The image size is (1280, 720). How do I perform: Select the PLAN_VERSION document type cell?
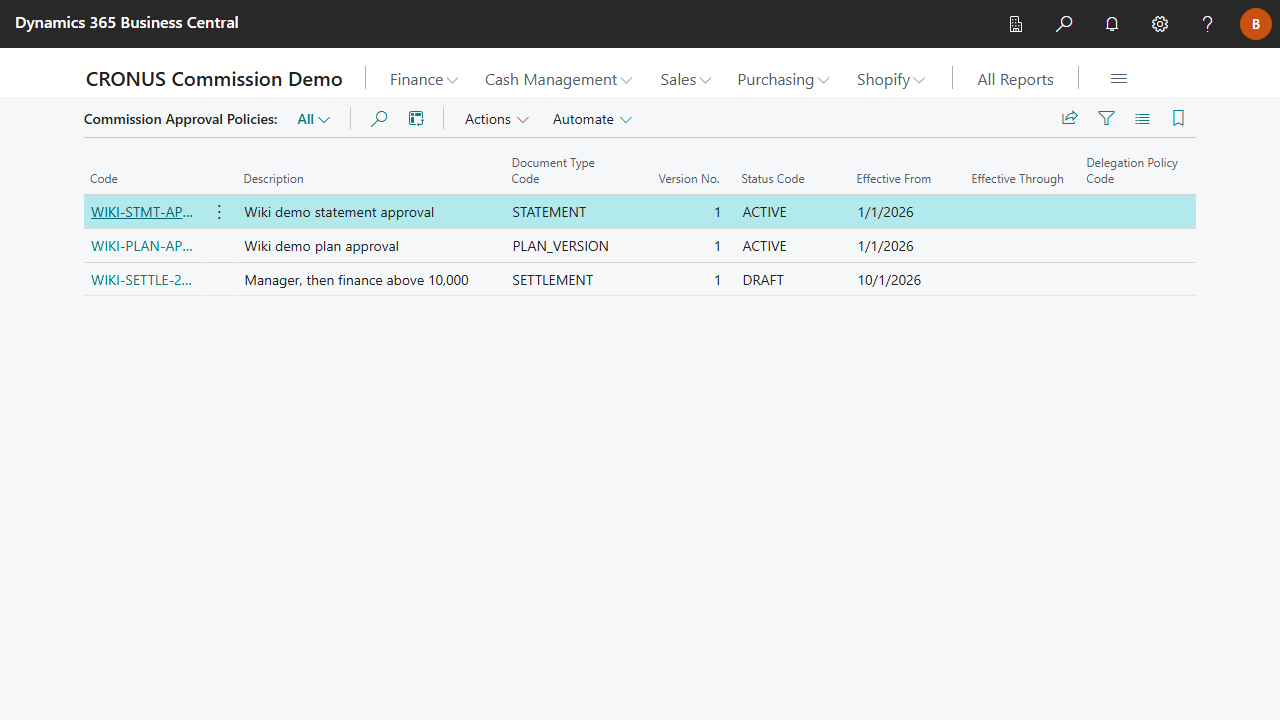point(560,246)
